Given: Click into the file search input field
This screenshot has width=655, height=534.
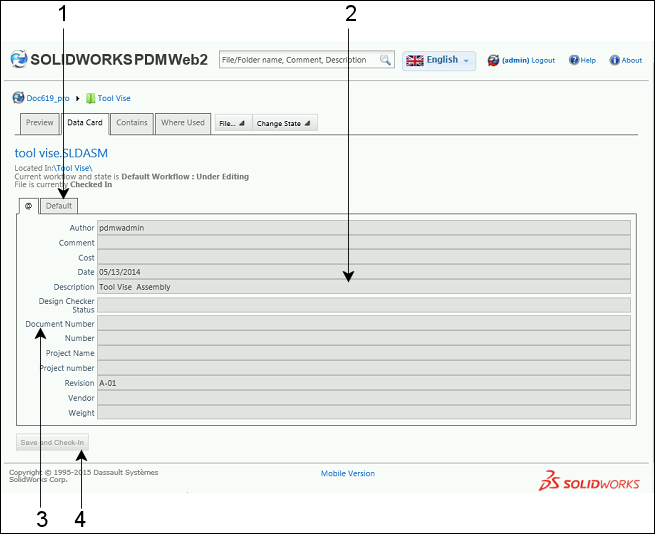Looking at the screenshot, I should [x=298, y=60].
